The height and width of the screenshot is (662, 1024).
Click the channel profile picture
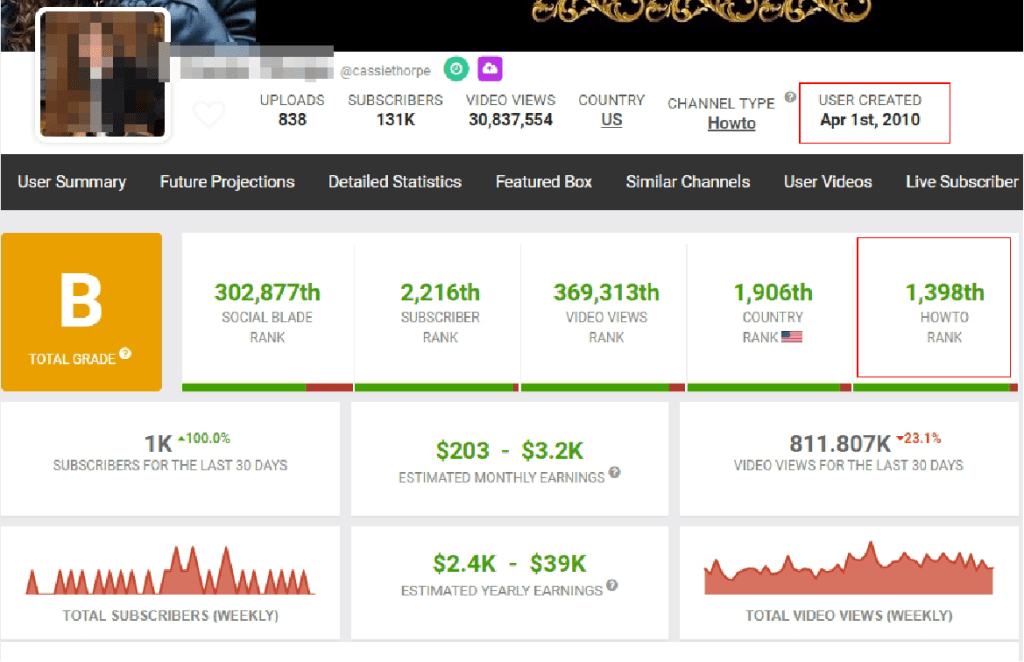point(104,76)
